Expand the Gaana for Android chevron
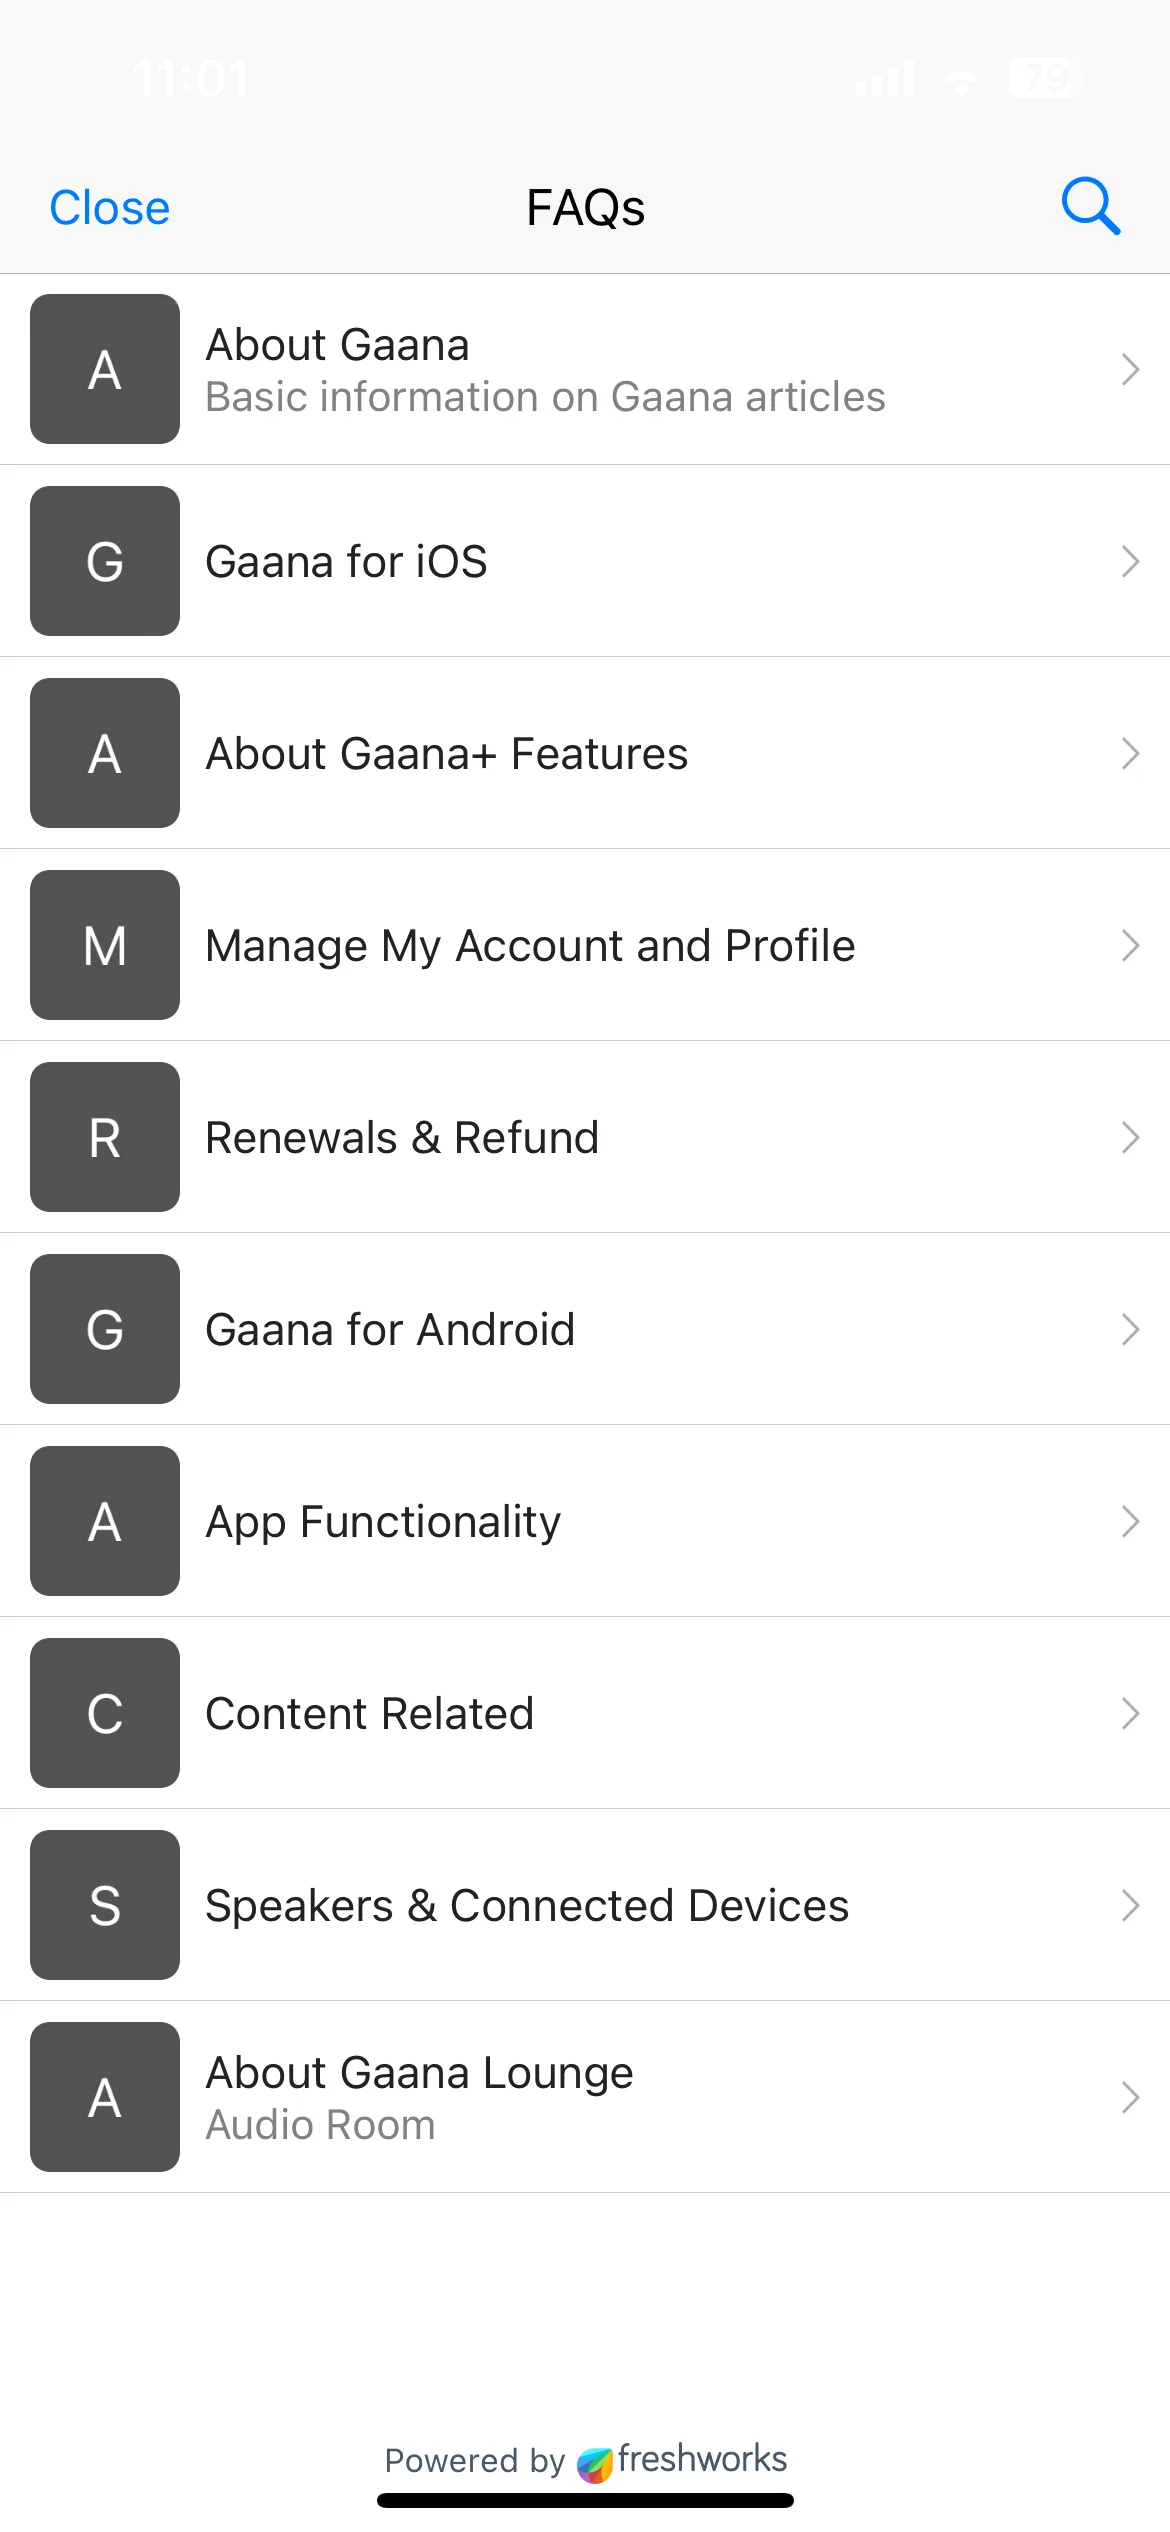 [1130, 1330]
